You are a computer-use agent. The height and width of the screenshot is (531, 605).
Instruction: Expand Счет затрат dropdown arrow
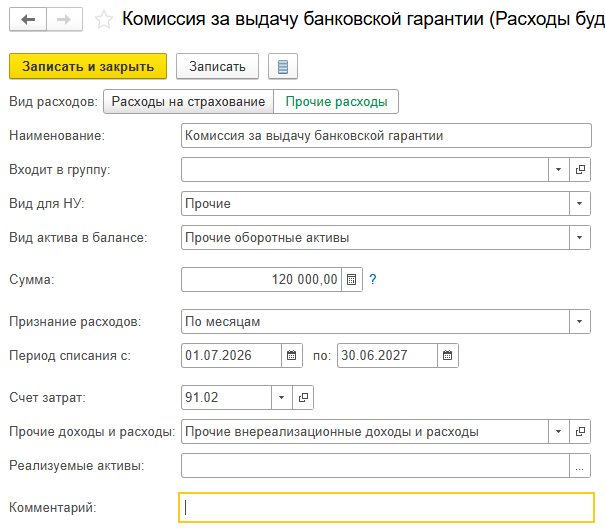282,397
